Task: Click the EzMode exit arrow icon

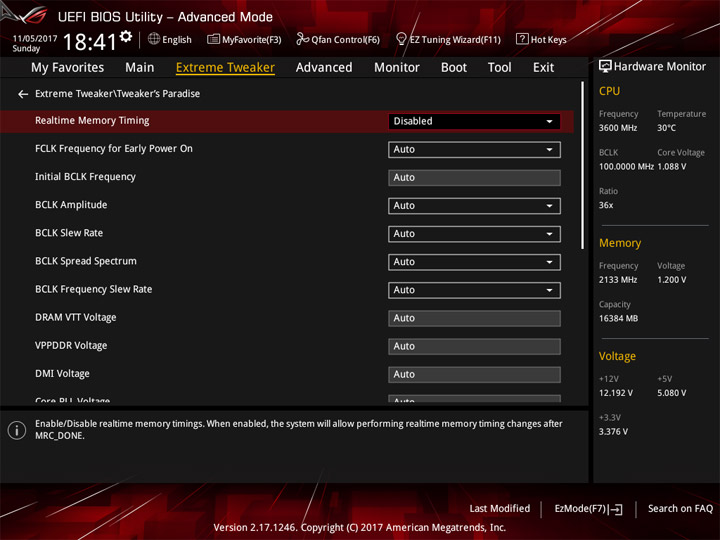Action: click(x=616, y=509)
